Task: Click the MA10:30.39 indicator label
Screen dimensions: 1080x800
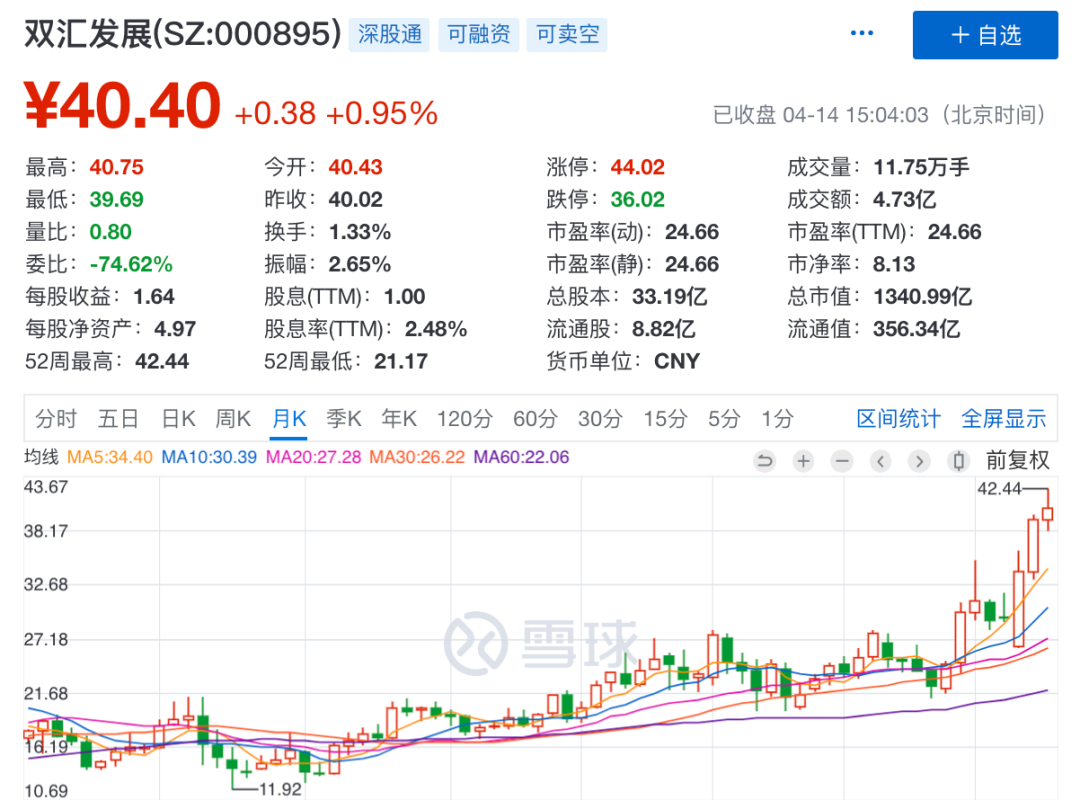Action: click(x=209, y=457)
